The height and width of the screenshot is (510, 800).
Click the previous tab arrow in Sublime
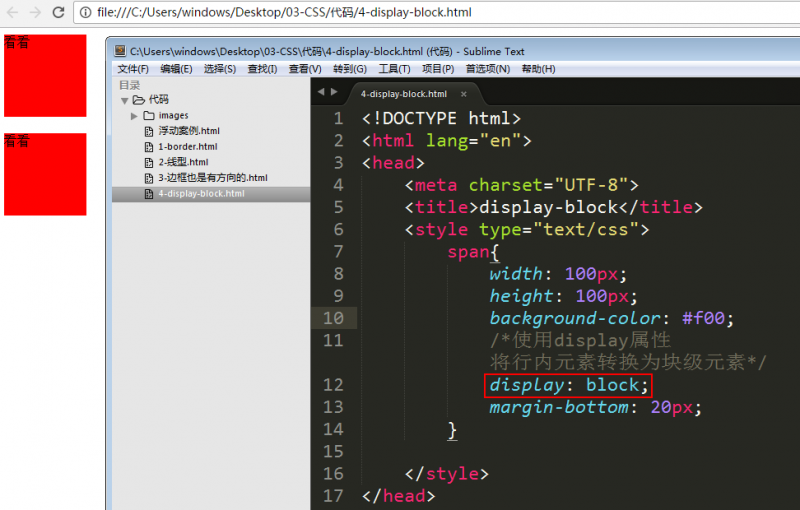pos(321,92)
